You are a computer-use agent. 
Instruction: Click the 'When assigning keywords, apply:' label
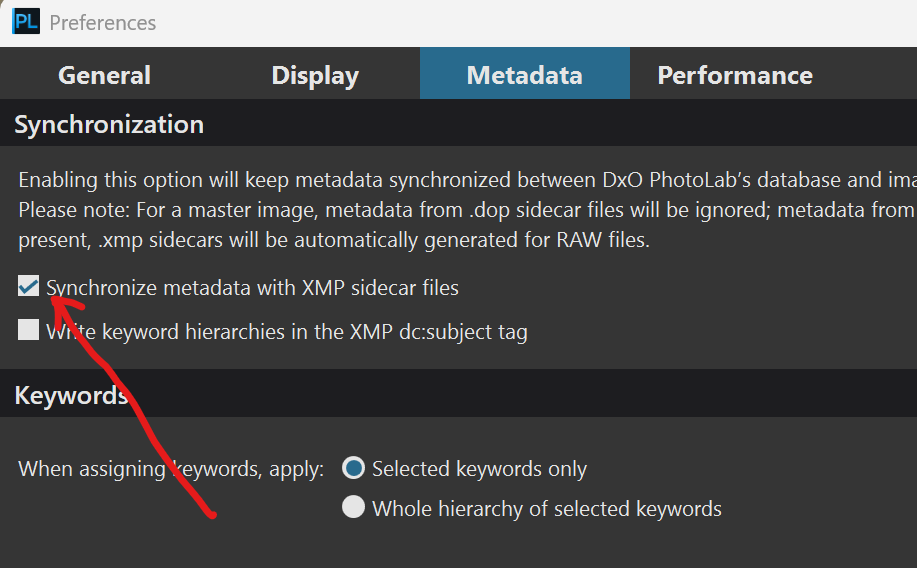(x=171, y=468)
